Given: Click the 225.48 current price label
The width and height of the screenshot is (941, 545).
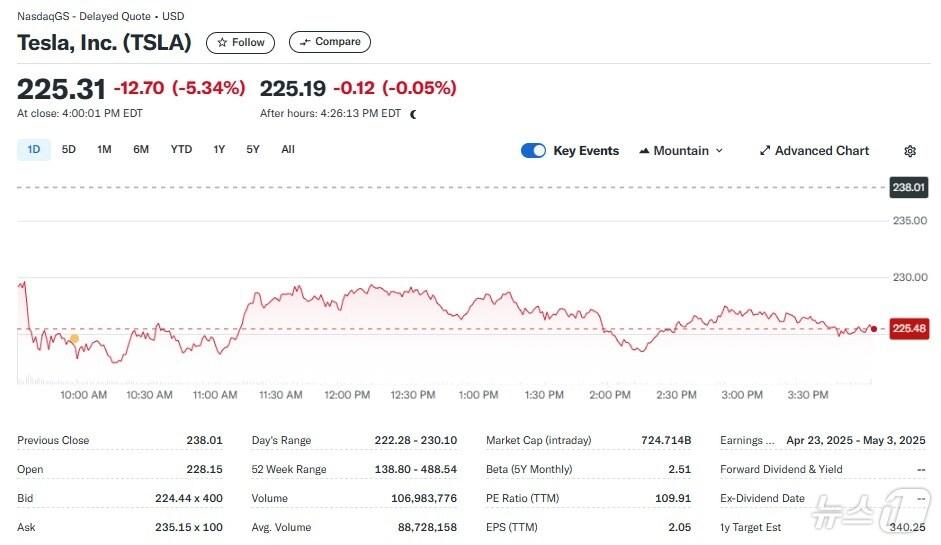Looking at the screenshot, I should [x=908, y=329].
